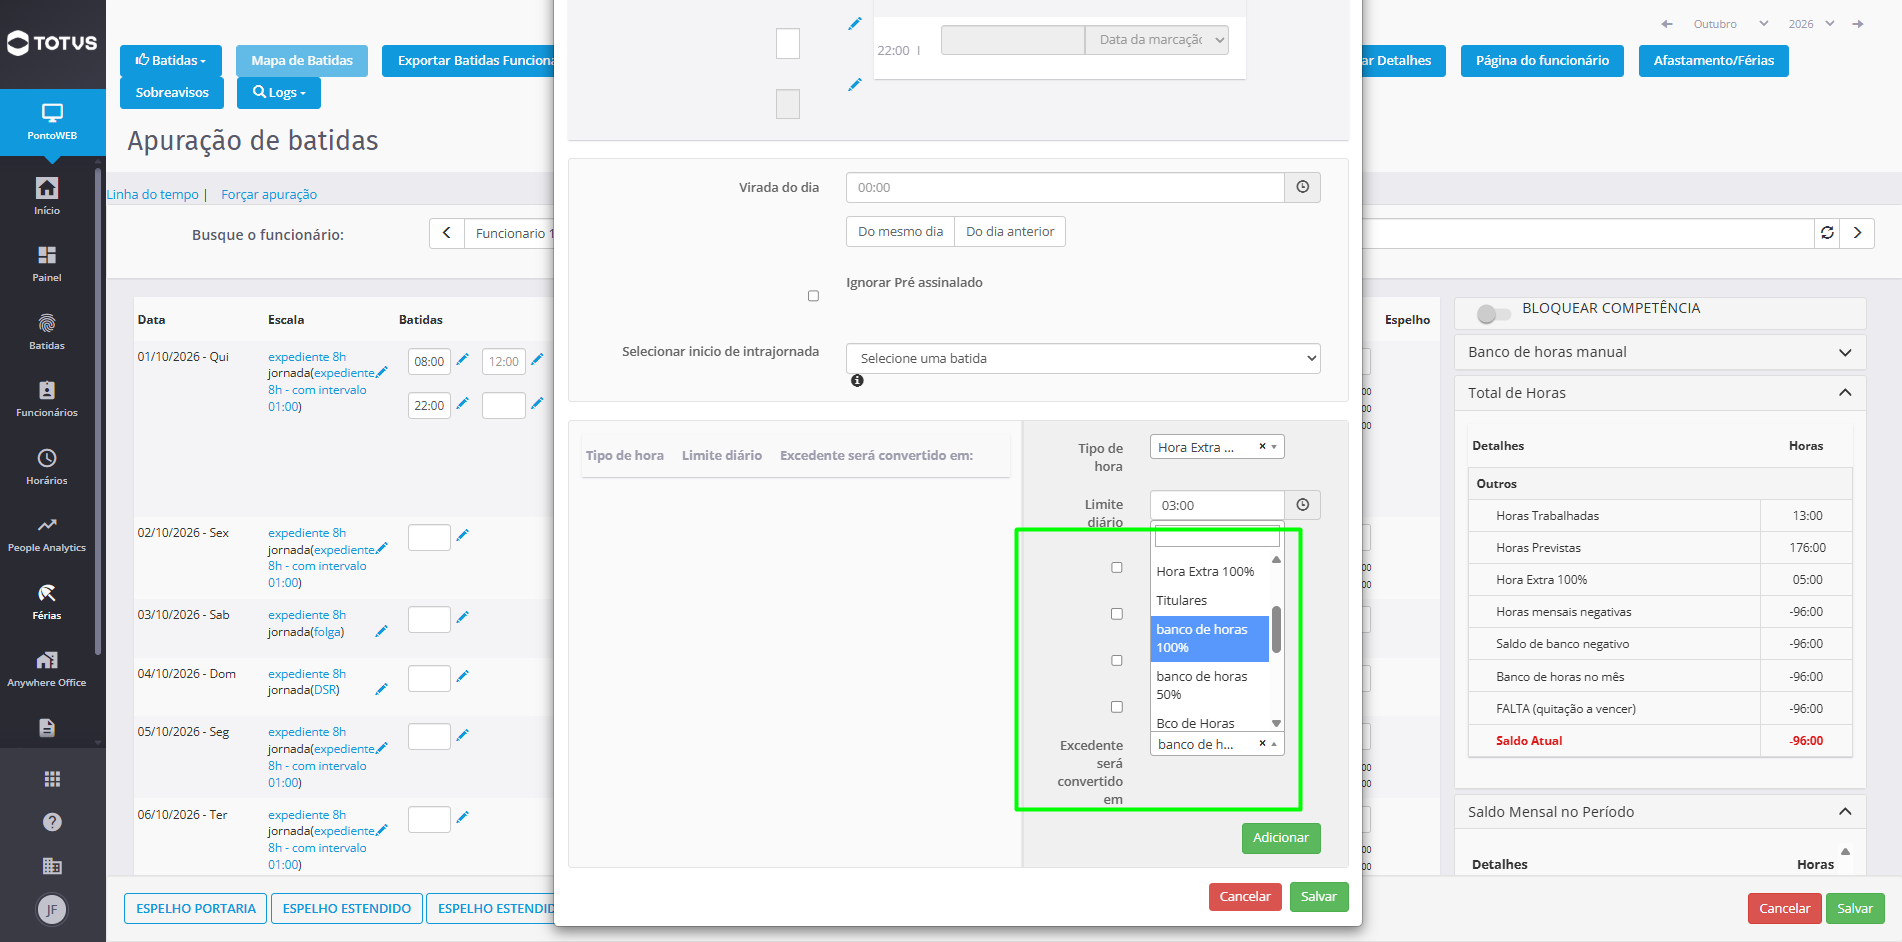
Task: Click the help question mark icon
Action: coord(52,822)
